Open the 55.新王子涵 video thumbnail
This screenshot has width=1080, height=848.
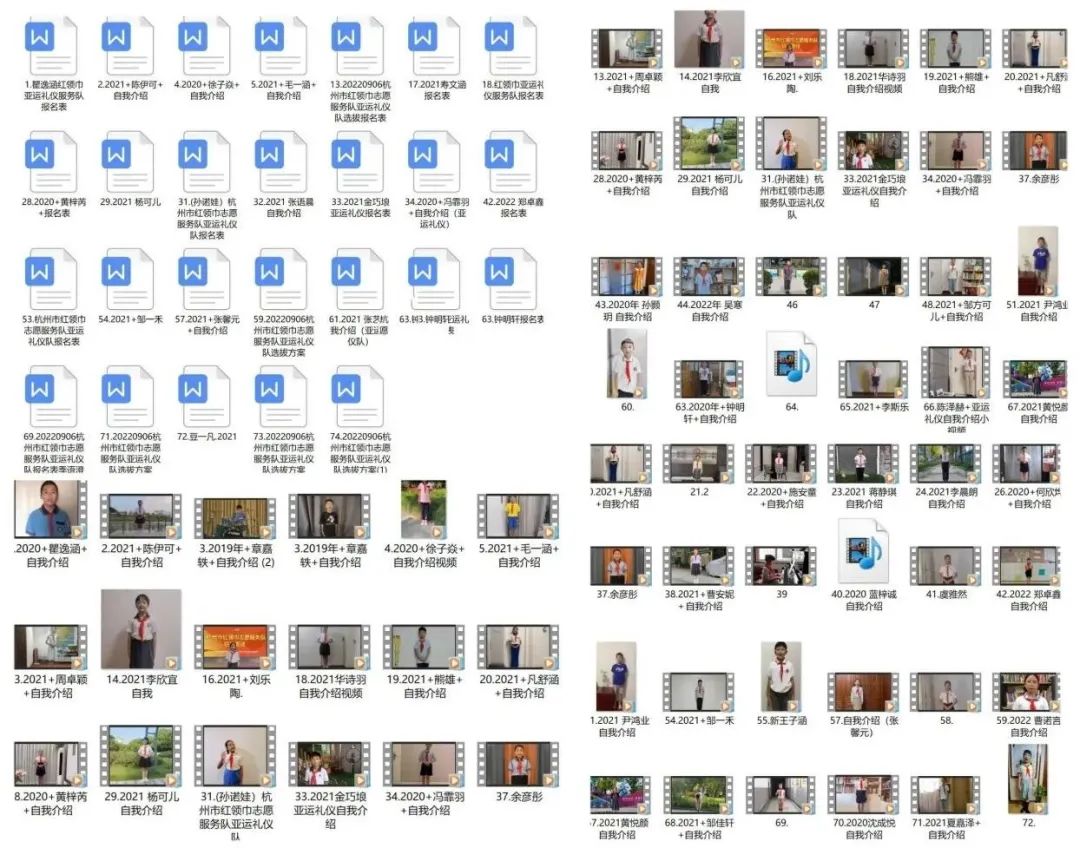point(780,676)
